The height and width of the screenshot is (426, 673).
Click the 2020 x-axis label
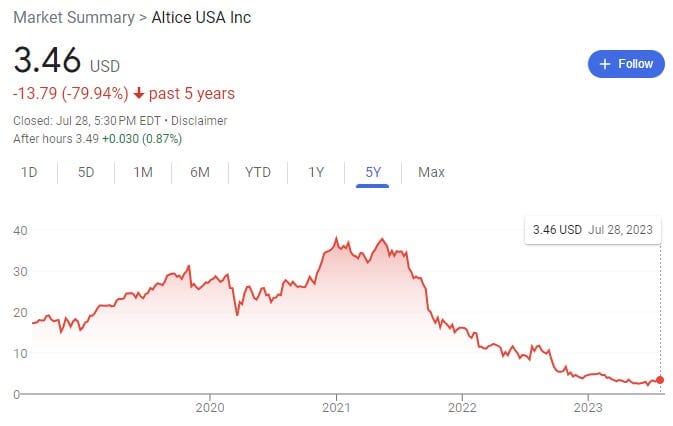point(210,407)
